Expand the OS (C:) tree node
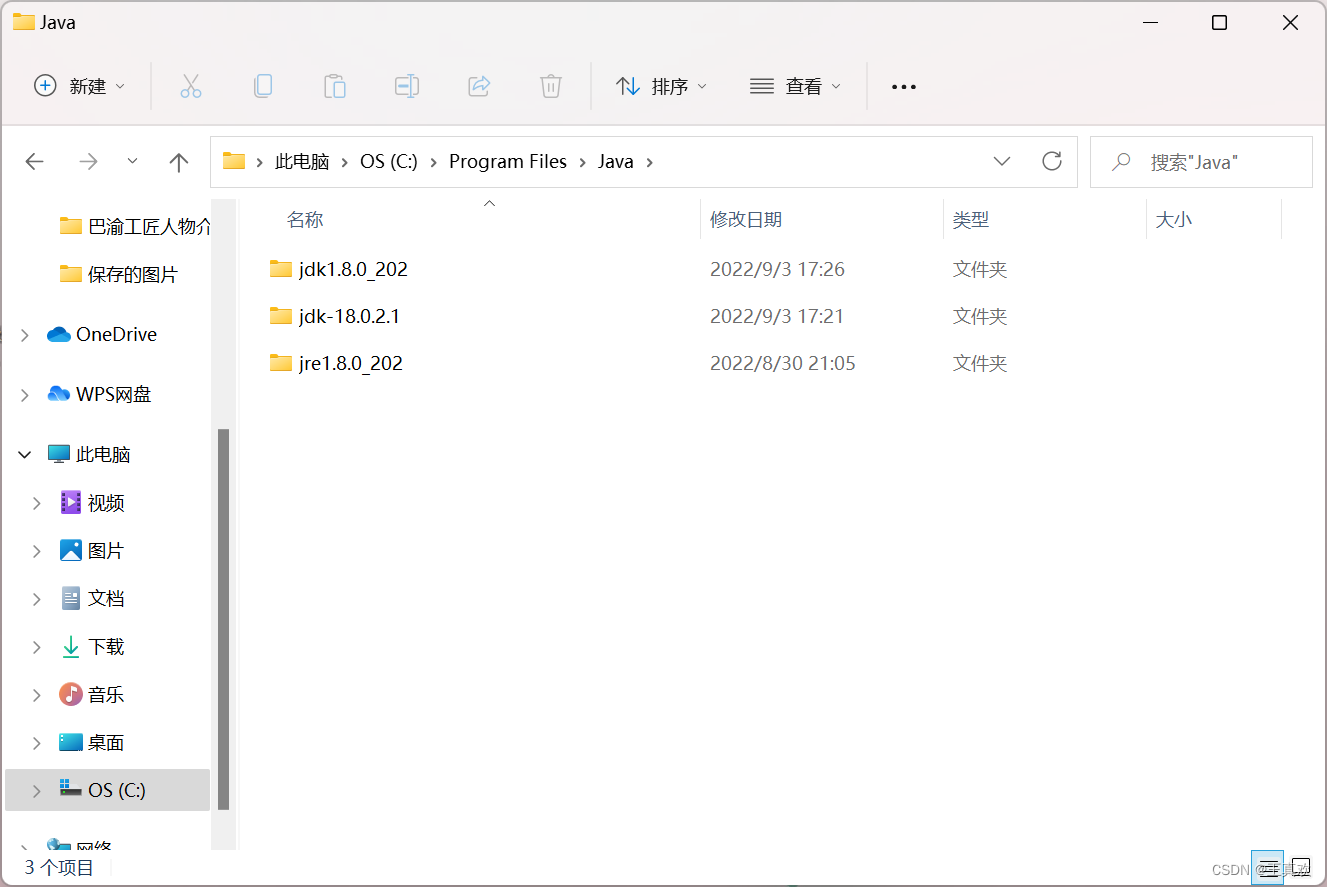This screenshot has width=1327, height=887. 37,791
